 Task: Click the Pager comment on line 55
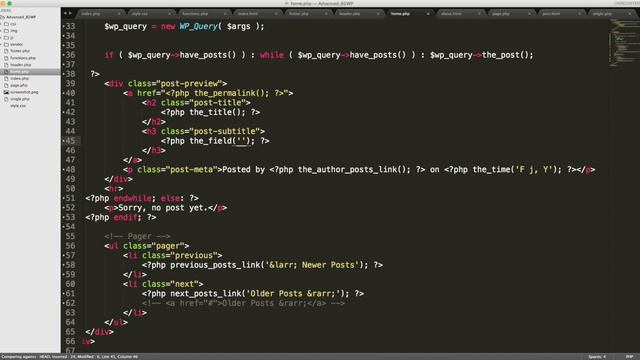(137, 237)
